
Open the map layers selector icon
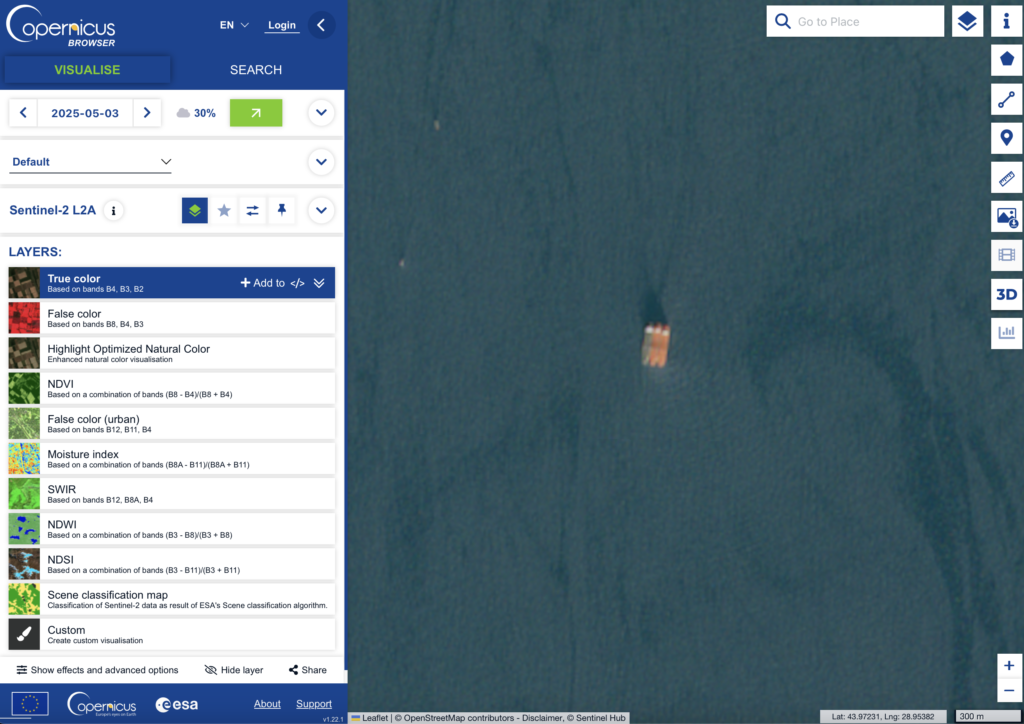pyautogui.click(x=966, y=21)
